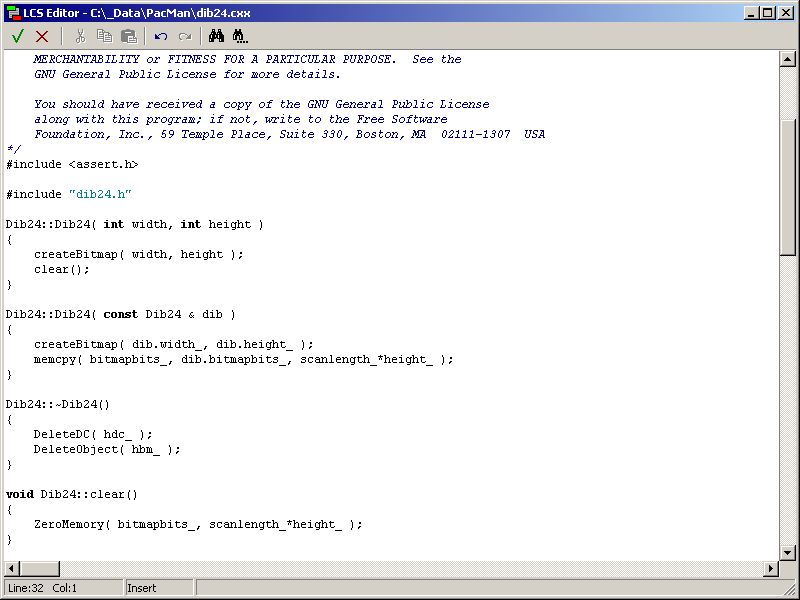Image resolution: width=800 pixels, height=600 pixels.
Task: Open Find using the binoculars icon
Action: coord(214,35)
